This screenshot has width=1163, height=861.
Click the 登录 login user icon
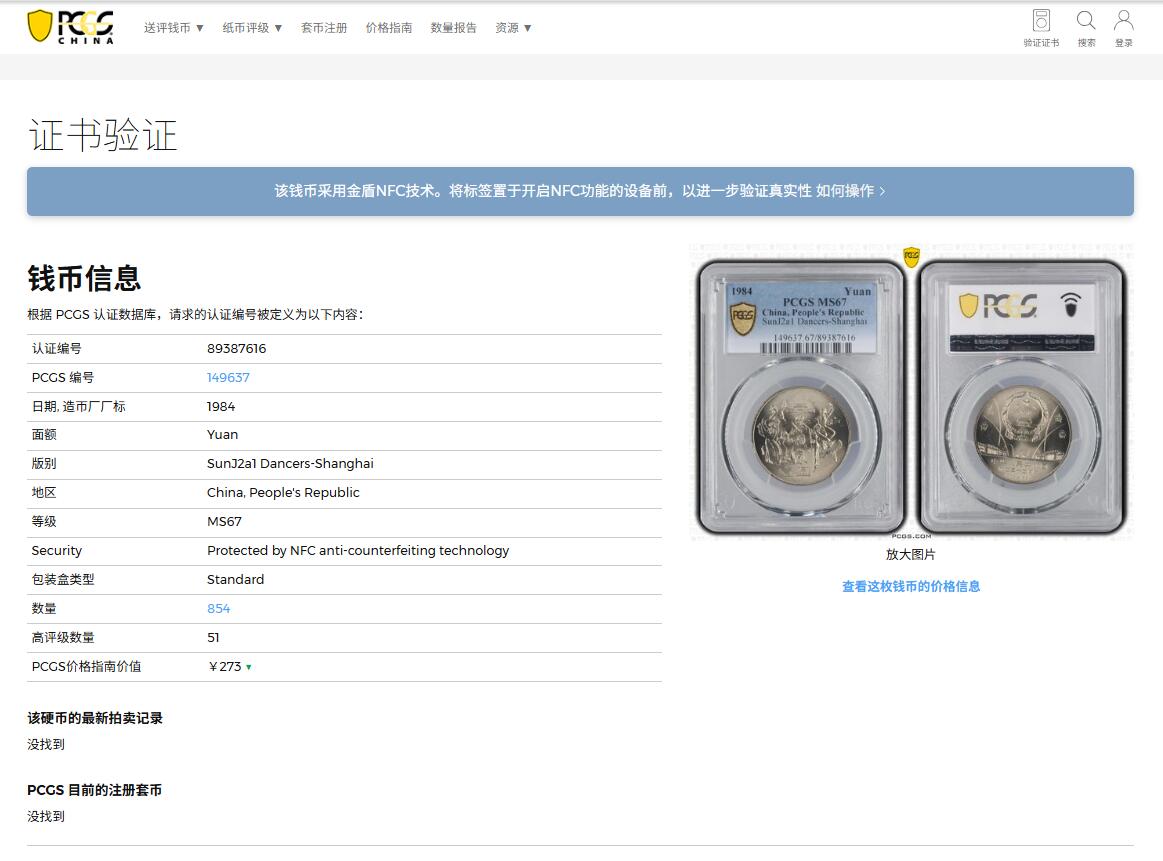[1124, 28]
